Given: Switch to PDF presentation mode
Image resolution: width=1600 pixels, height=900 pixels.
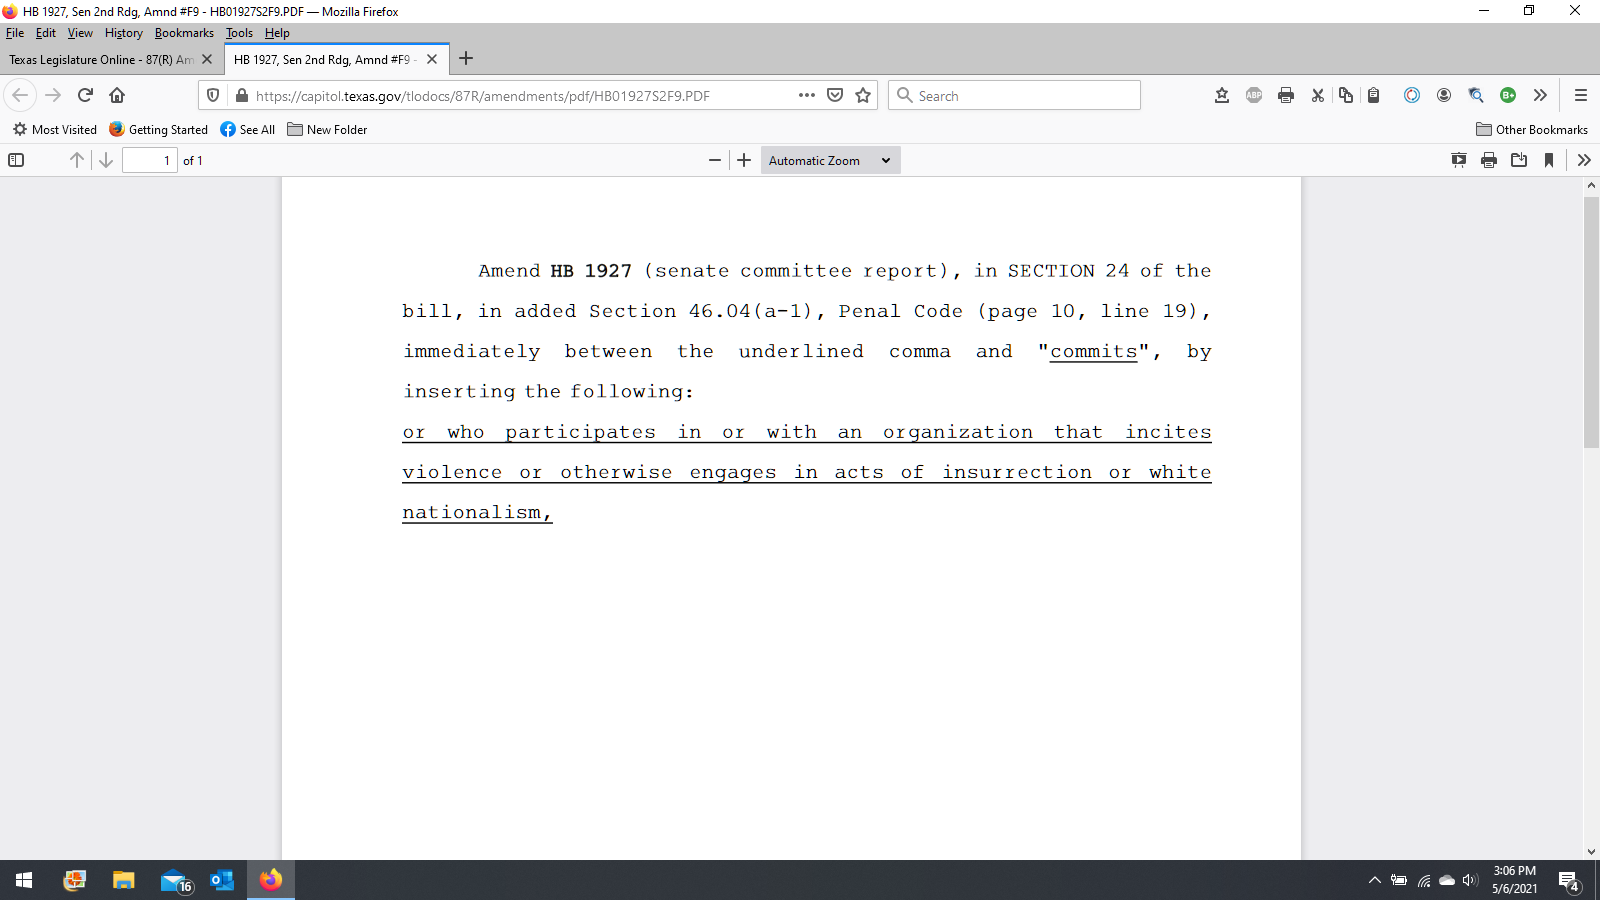Looking at the screenshot, I should (x=1459, y=160).
